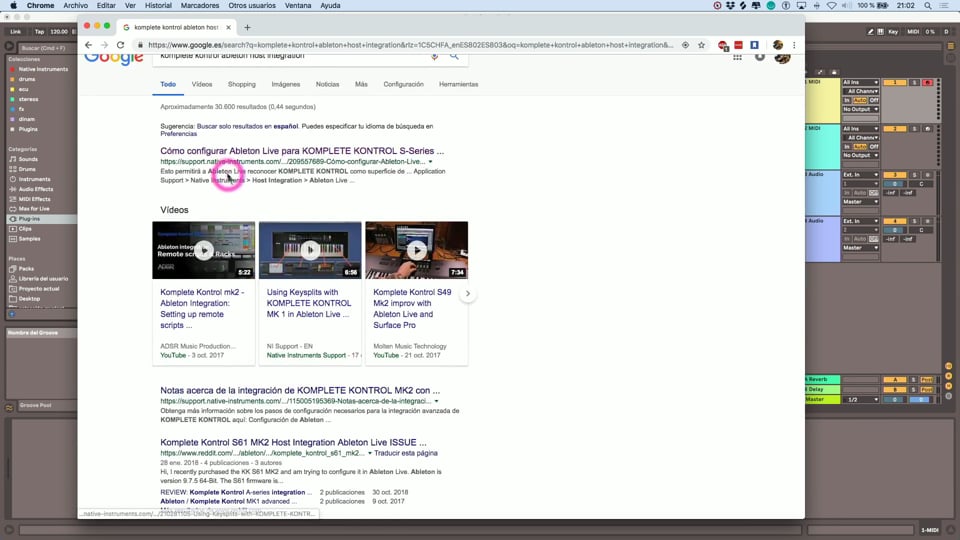Show more videos with right arrow
The height and width of the screenshot is (540, 960).
[x=468, y=293]
